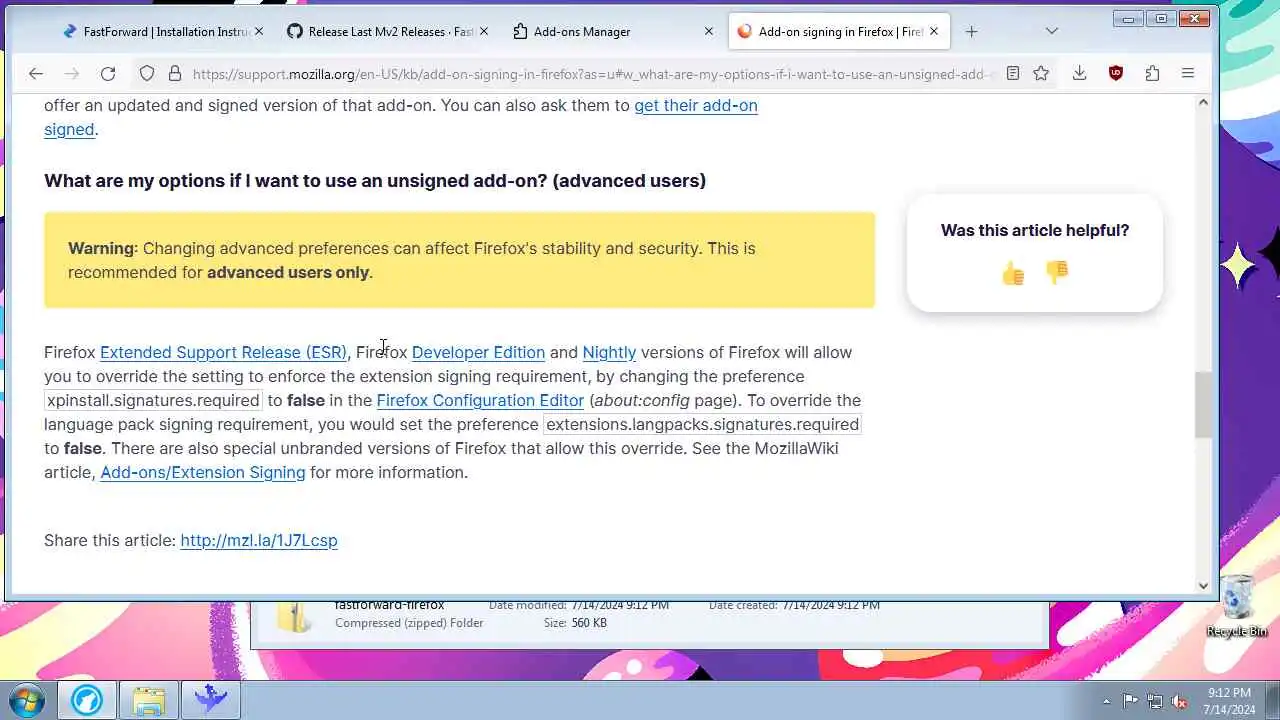The height and width of the screenshot is (720, 1280).
Task: Vote thumbs down for the article
Action: pos(1057,272)
